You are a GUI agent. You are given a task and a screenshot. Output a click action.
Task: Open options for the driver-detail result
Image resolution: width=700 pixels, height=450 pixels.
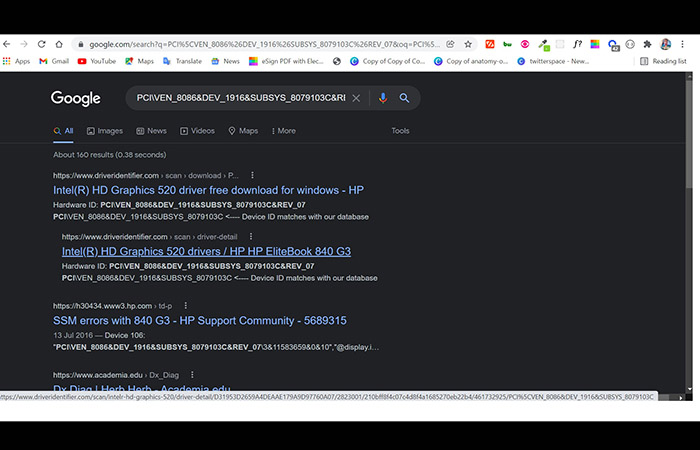[251, 236]
